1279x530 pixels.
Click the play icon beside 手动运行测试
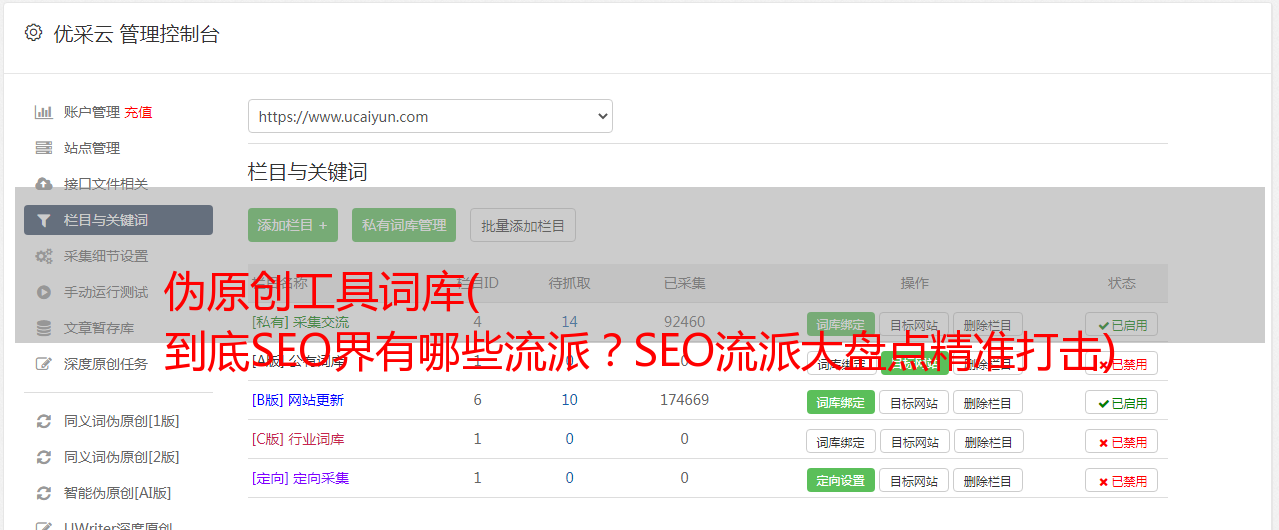coord(43,292)
